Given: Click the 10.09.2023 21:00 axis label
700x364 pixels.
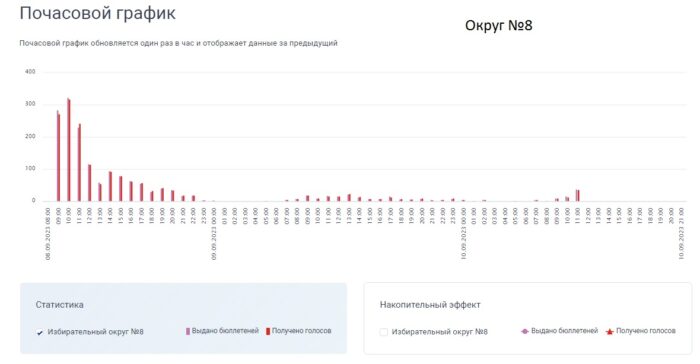Looking at the screenshot, I should pos(681,233).
